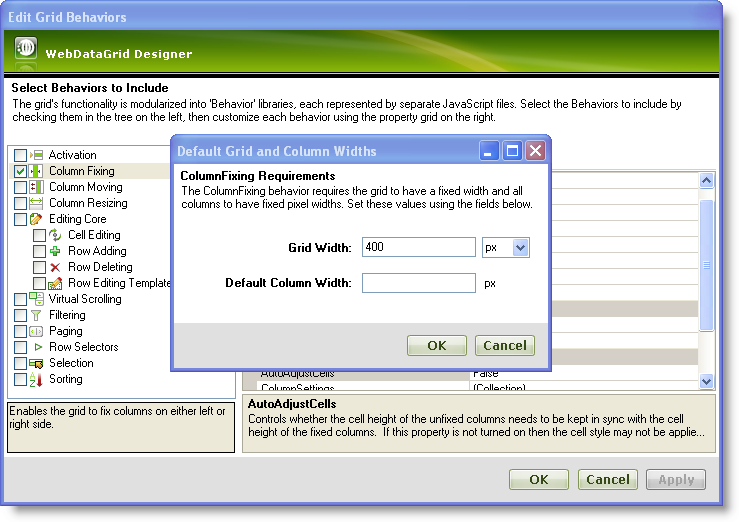Viewport: 739px width, 522px height.
Task: Click the WebDataGrid Designer logo icon
Action: pos(26,48)
